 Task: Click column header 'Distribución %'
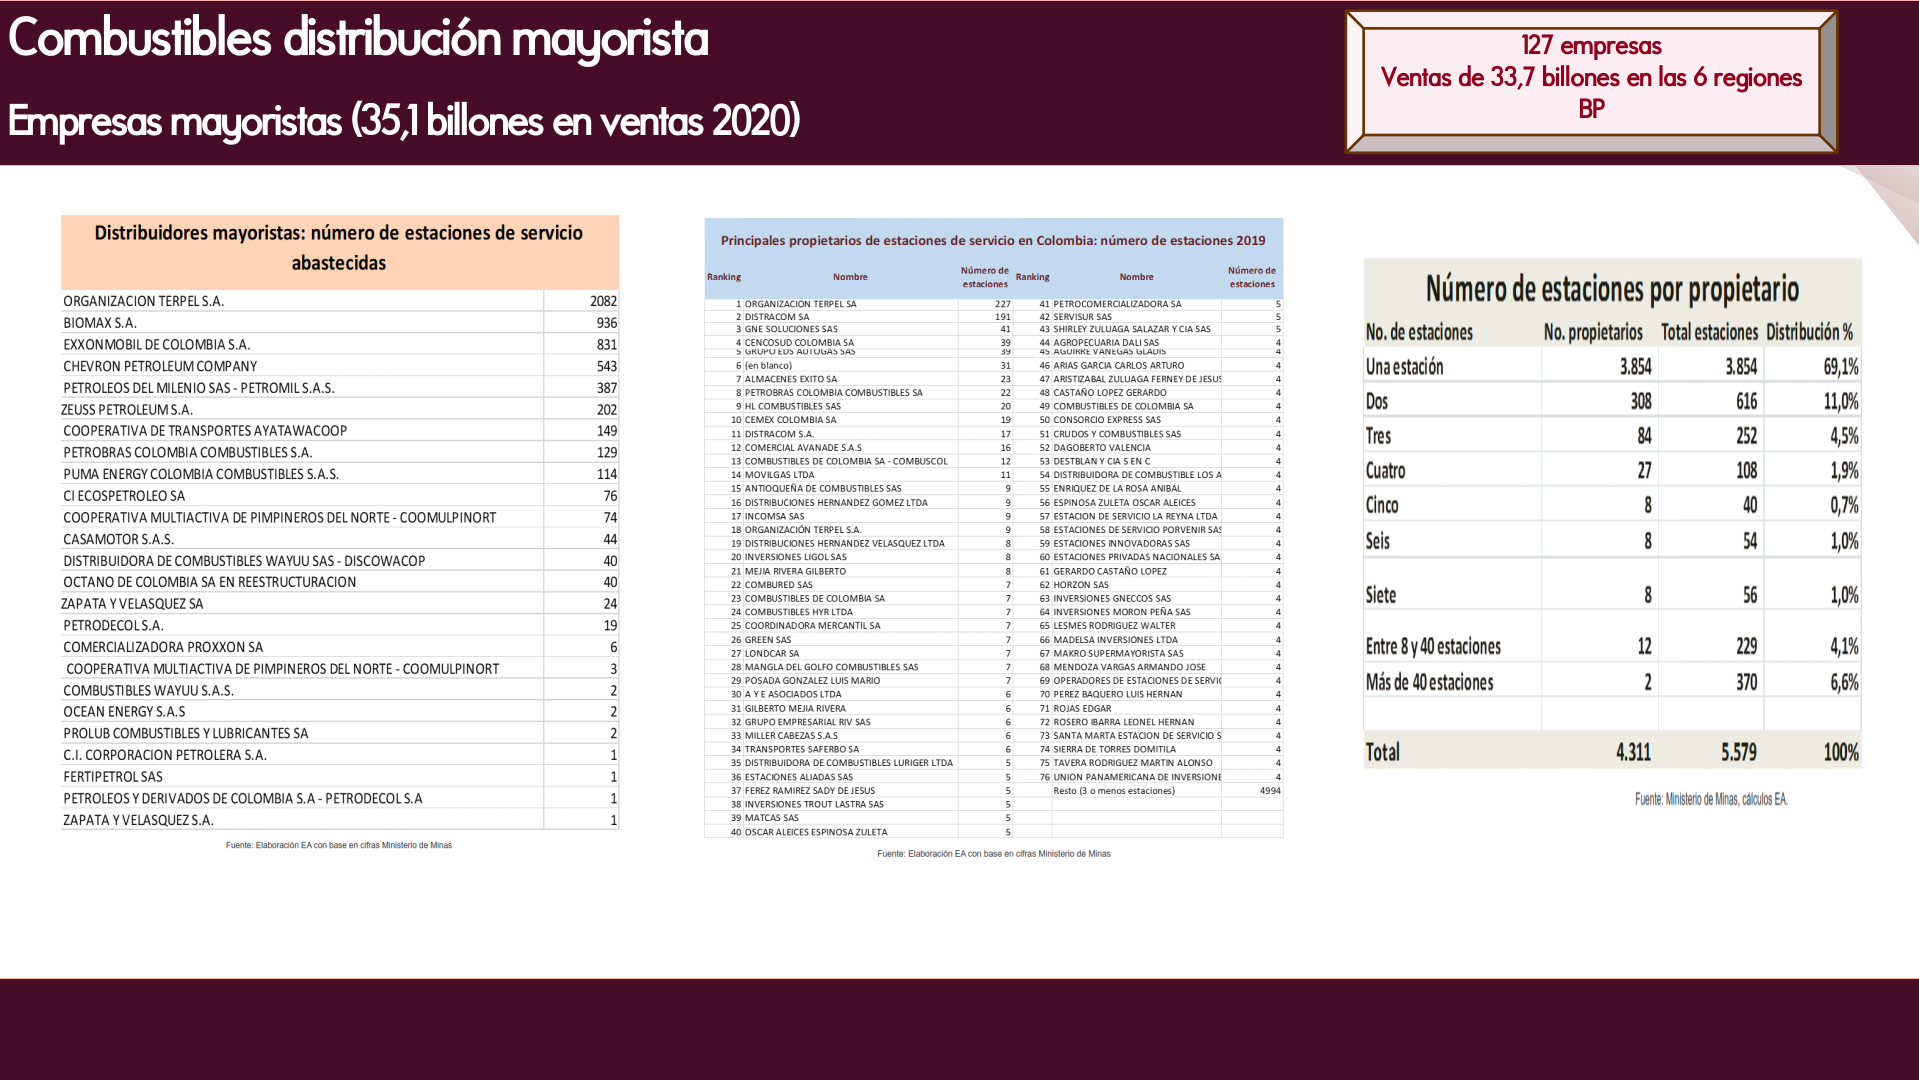point(1810,332)
